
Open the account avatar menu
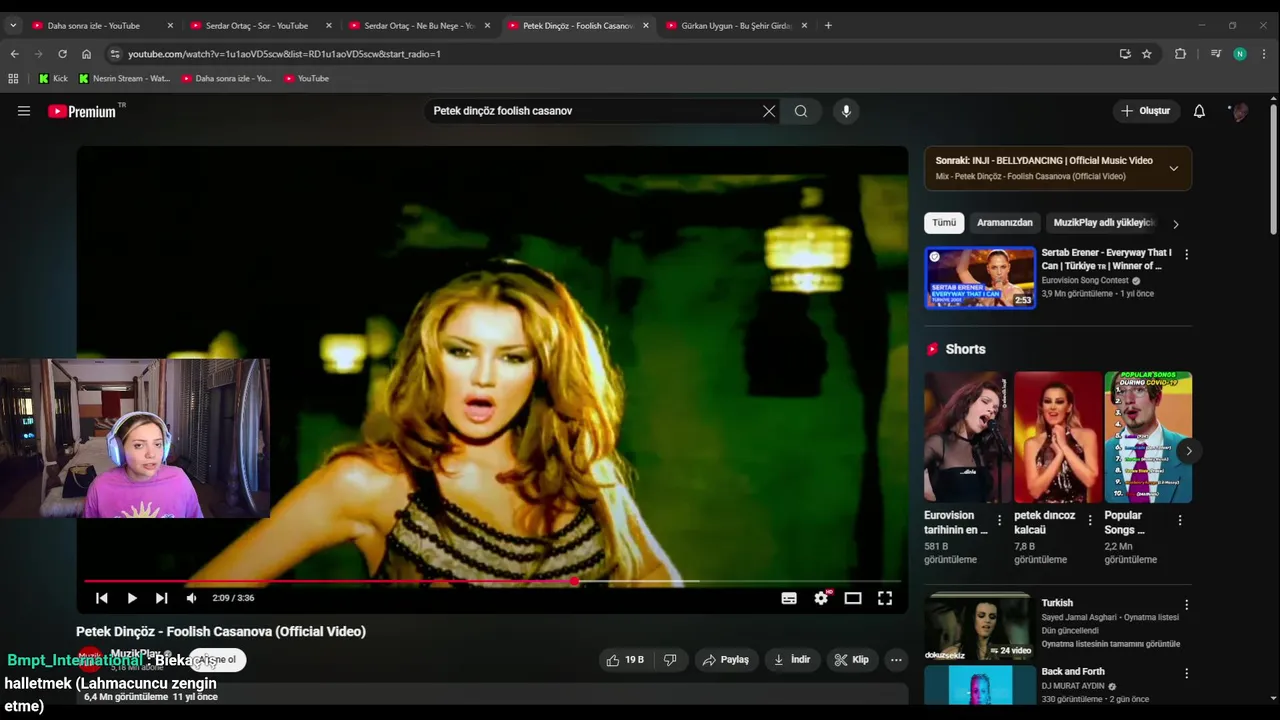click(1239, 111)
